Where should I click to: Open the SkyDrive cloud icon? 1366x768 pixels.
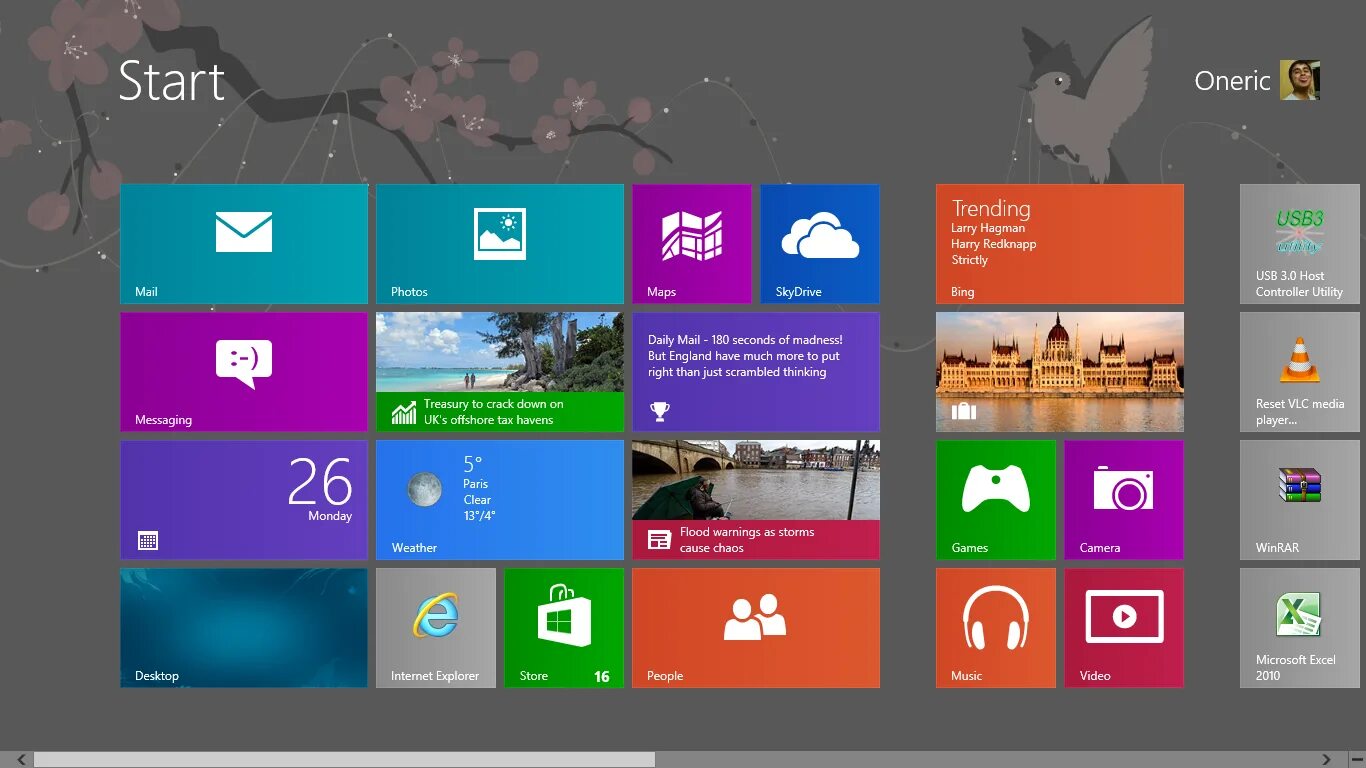[x=820, y=236]
